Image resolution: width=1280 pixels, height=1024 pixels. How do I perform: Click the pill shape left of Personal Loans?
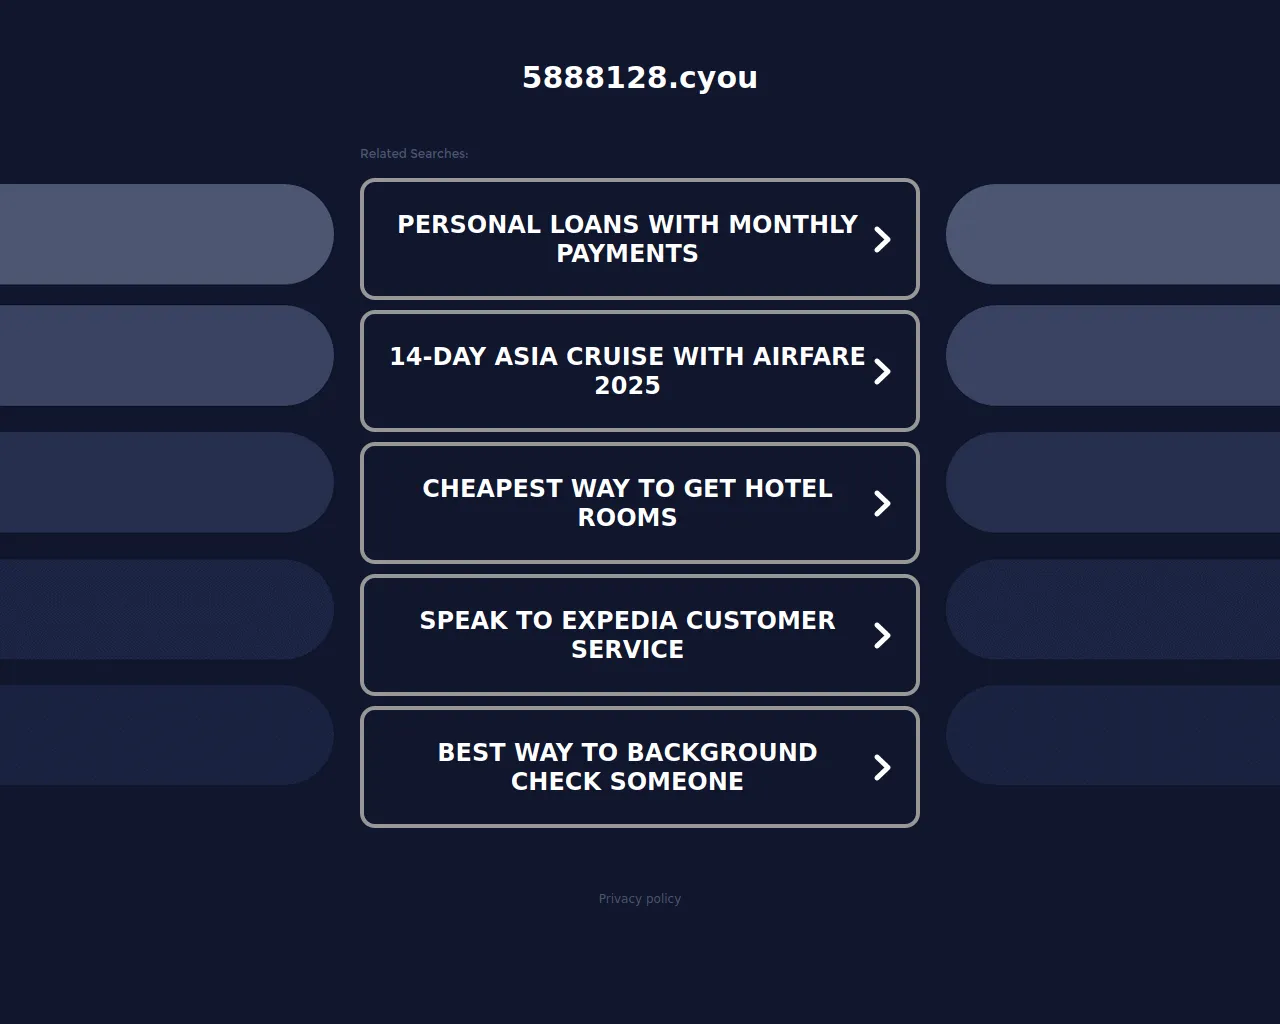coord(165,234)
